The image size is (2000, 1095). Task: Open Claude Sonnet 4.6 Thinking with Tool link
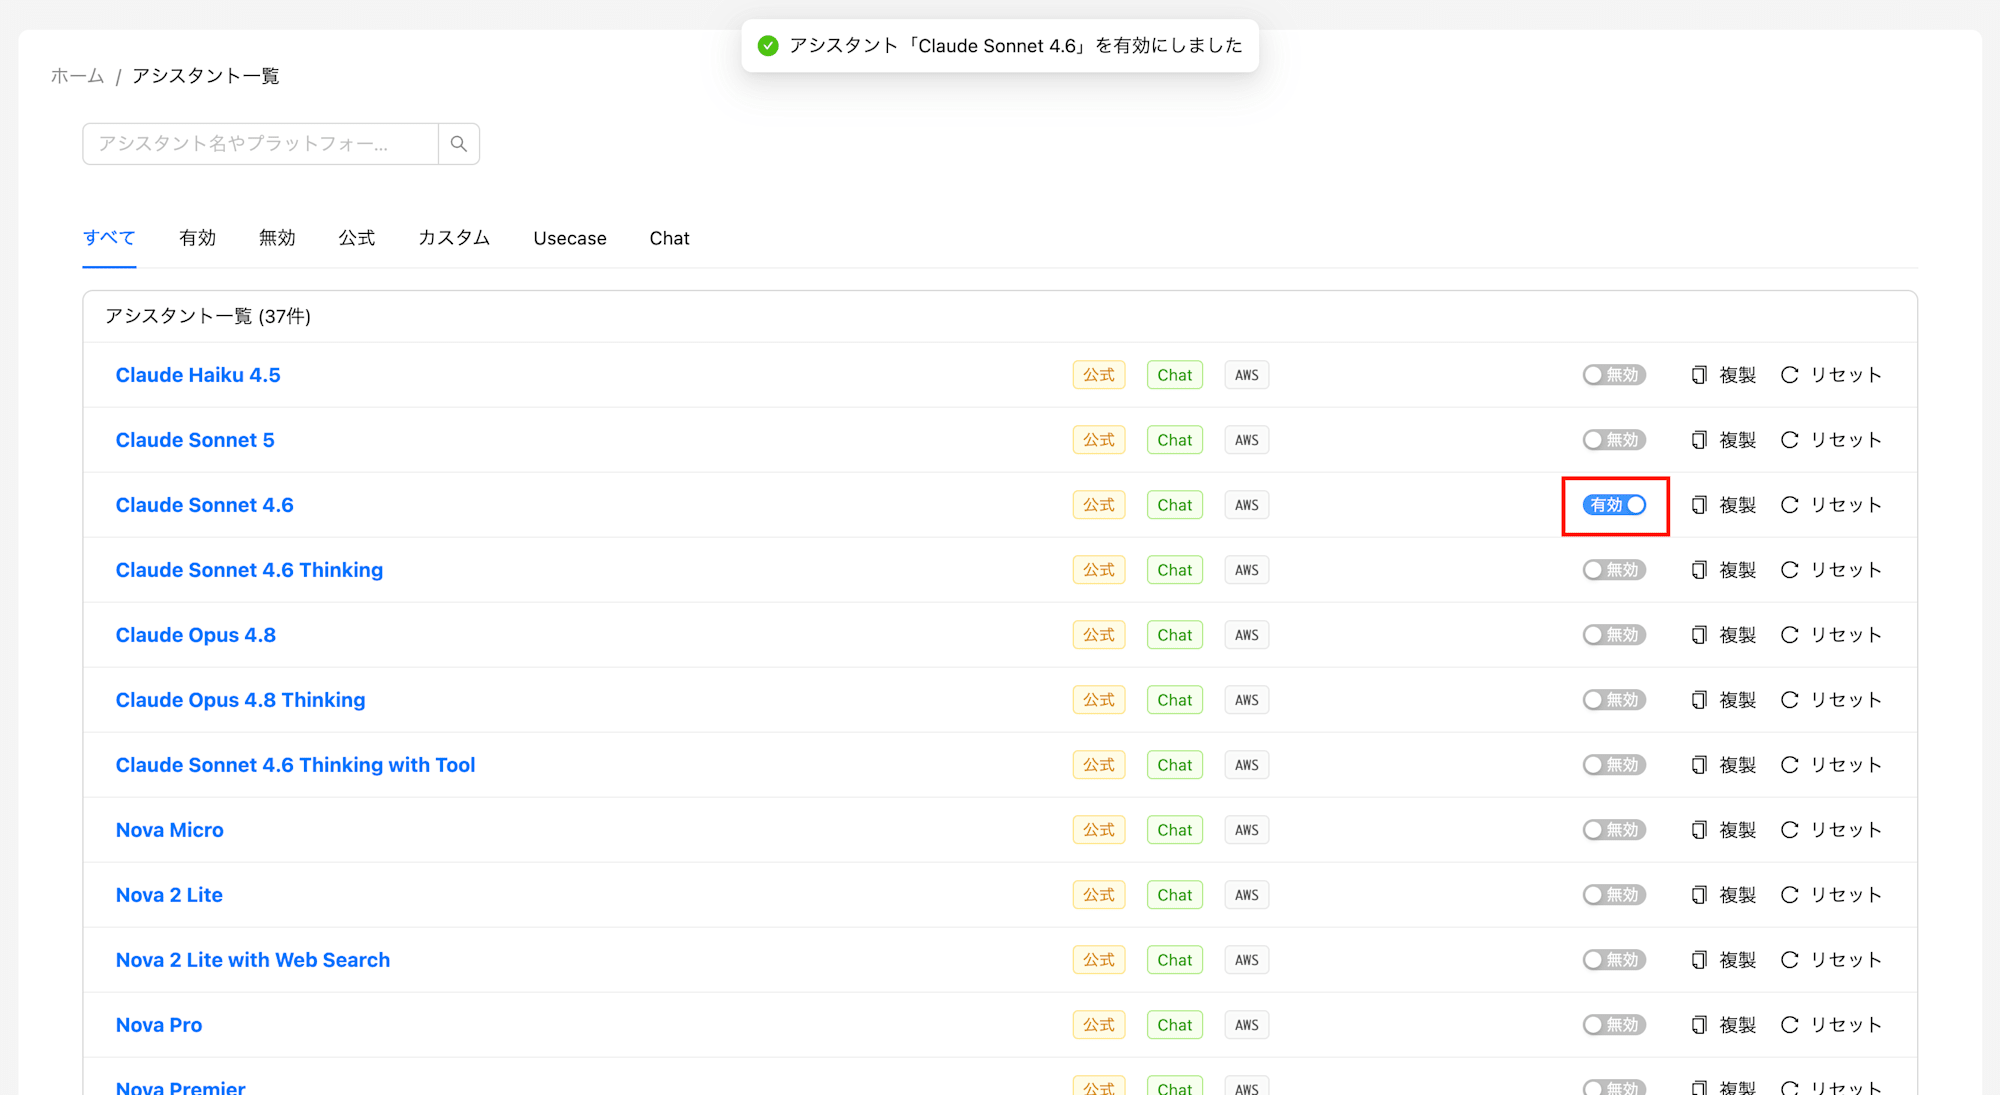[296, 765]
